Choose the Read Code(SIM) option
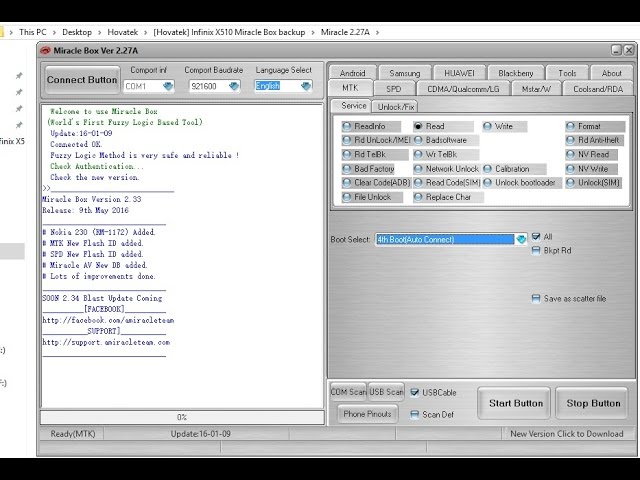This screenshot has height=480, width=640. 418,182
